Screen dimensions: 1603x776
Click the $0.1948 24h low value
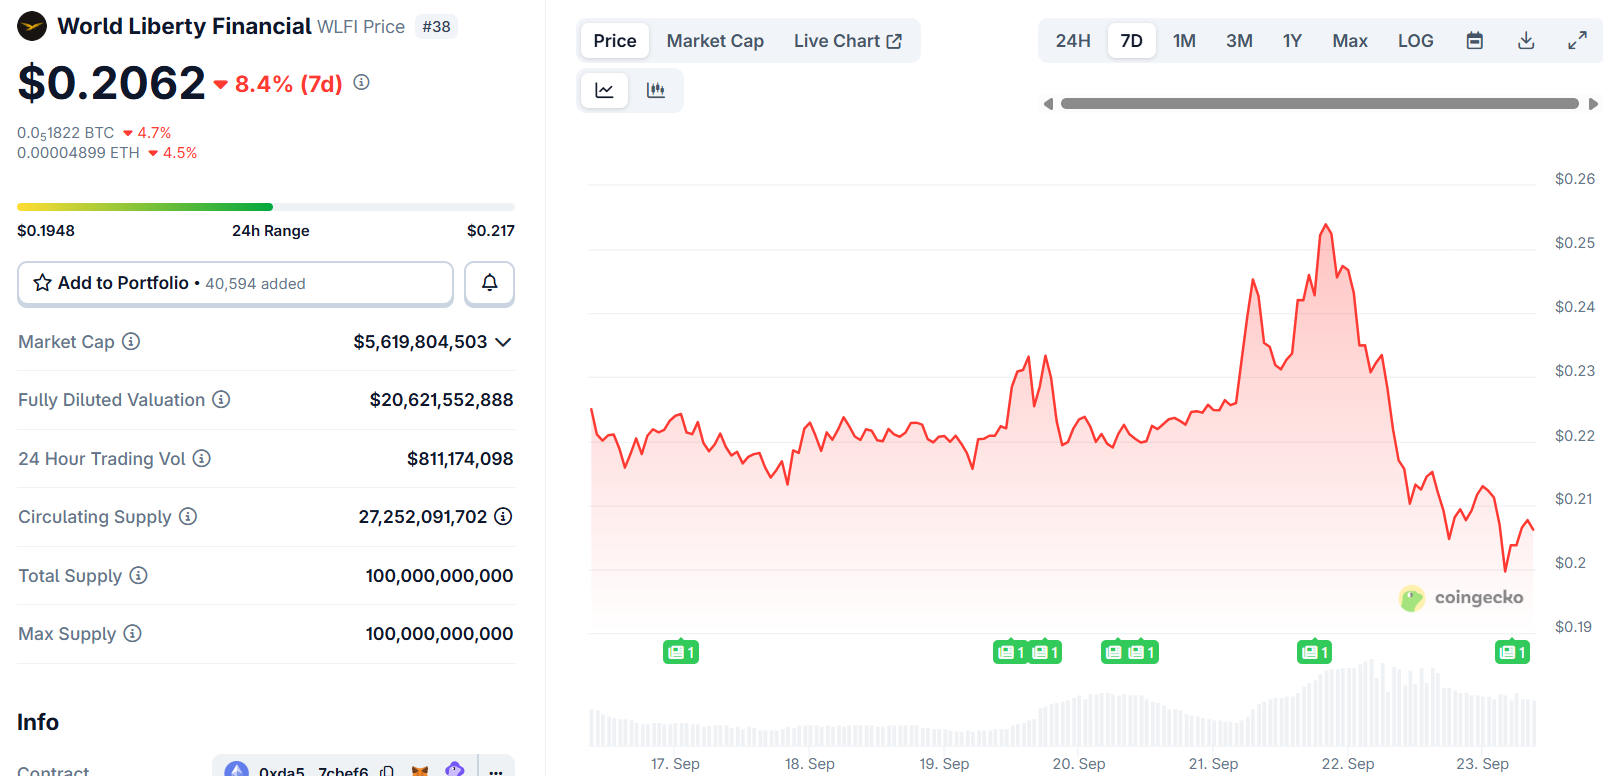pyautogui.click(x=46, y=231)
